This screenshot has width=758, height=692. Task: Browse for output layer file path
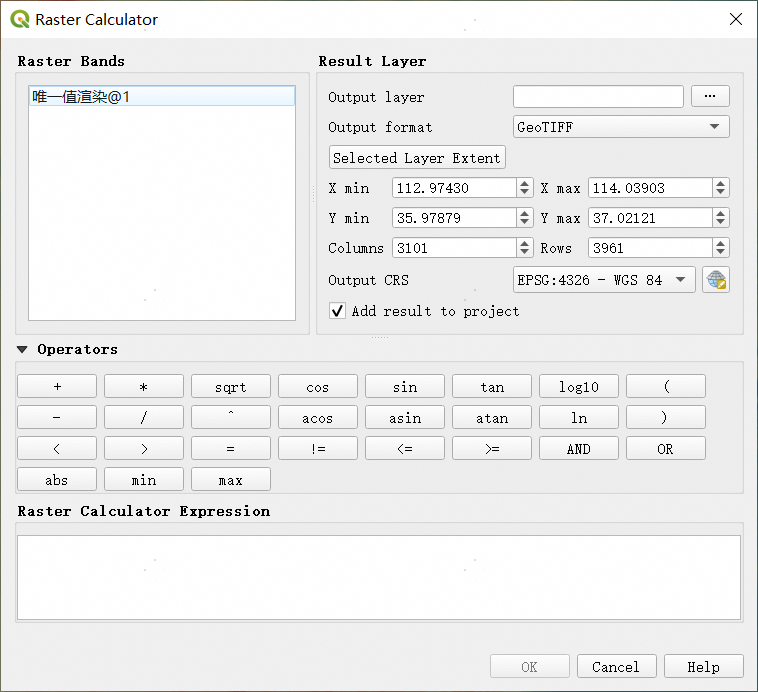pyautogui.click(x=710, y=96)
